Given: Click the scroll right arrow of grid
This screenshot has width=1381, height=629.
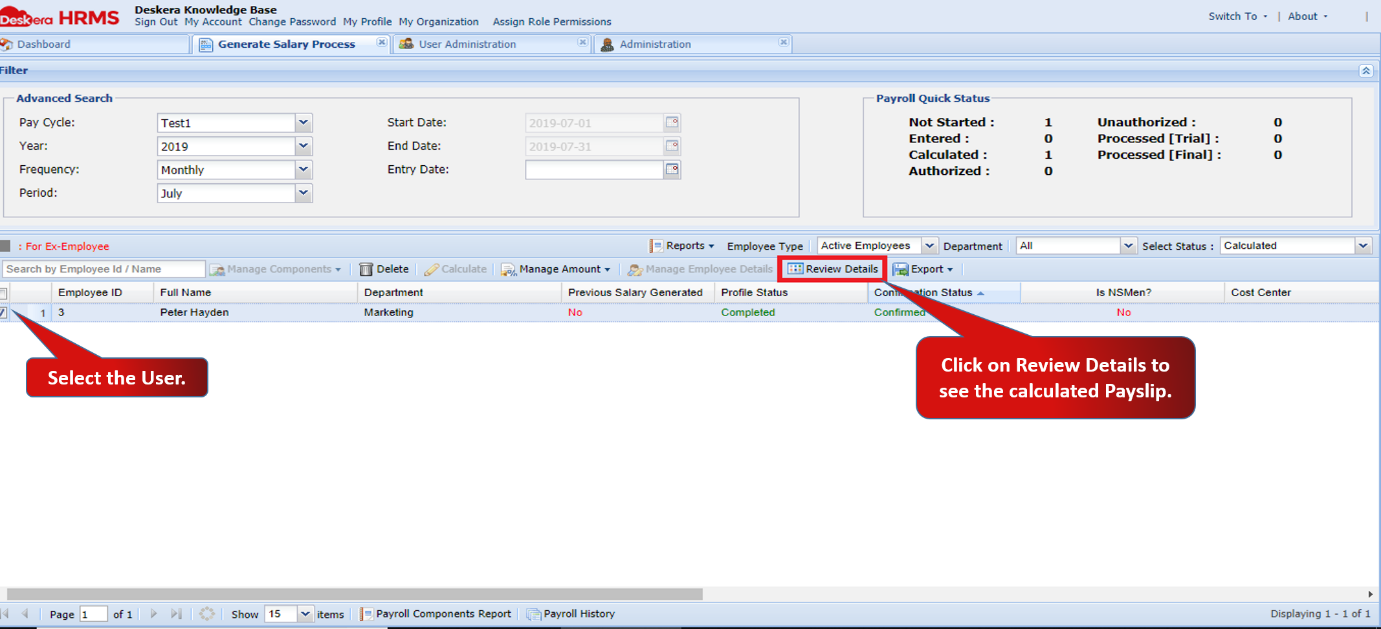Looking at the screenshot, I should pyautogui.click(x=1371, y=594).
